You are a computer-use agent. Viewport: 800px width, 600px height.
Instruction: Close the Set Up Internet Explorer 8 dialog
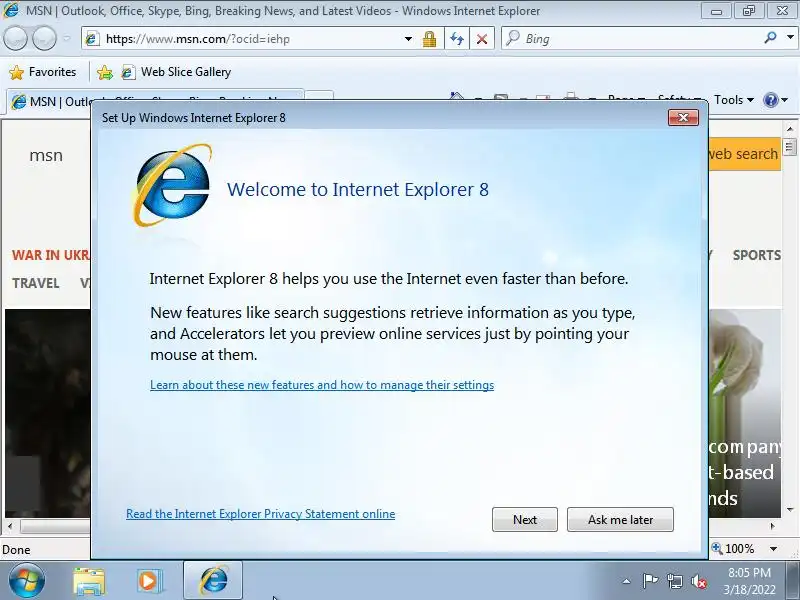point(683,117)
